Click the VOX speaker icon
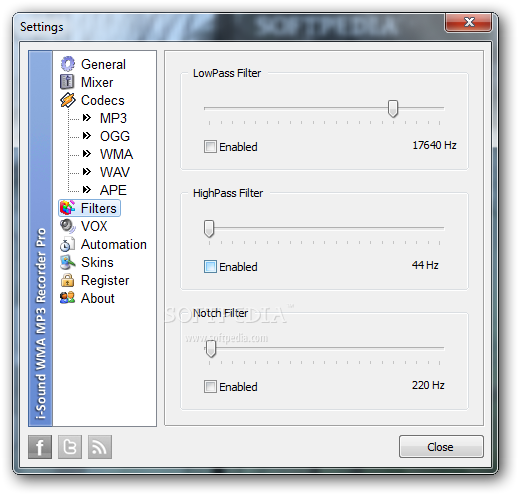Viewport: 519px width, 495px height. (68, 226)
